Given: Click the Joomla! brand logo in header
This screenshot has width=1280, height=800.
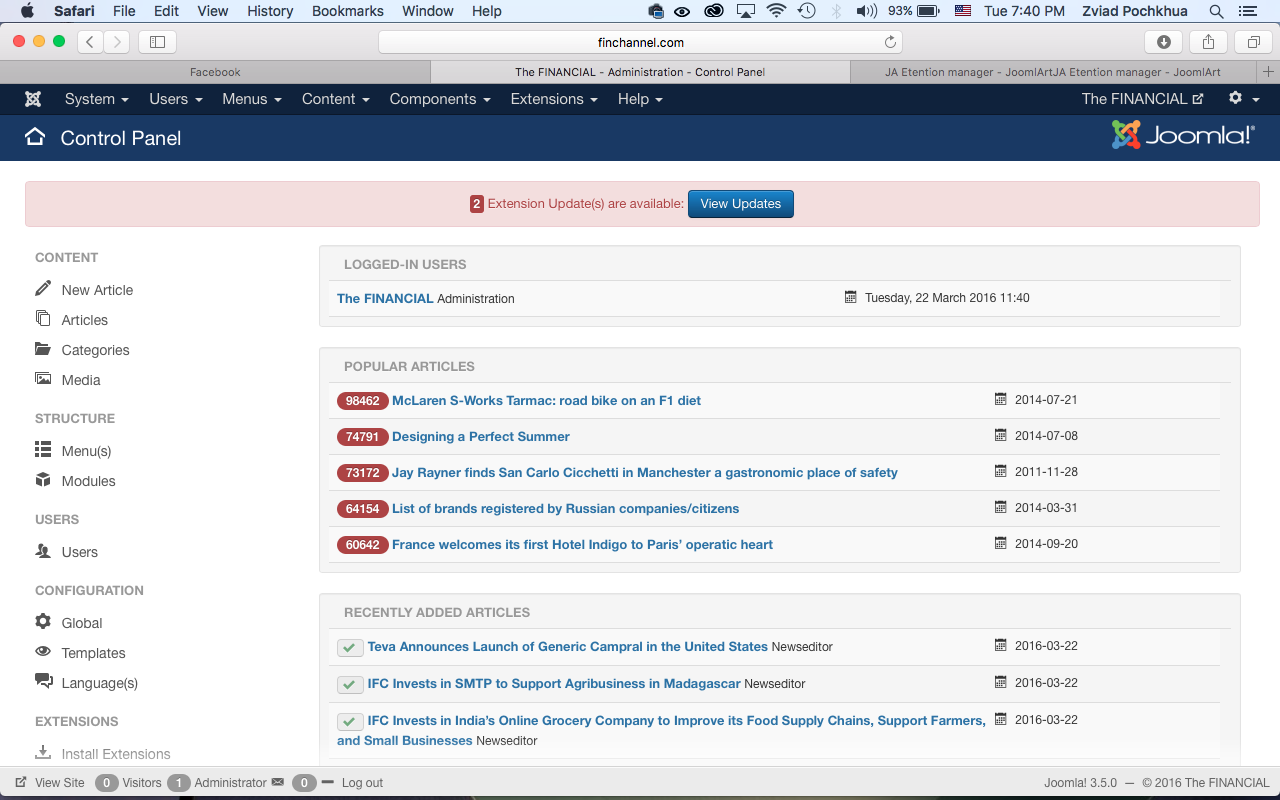Looking at the screenshot, I should (1184, 135).
